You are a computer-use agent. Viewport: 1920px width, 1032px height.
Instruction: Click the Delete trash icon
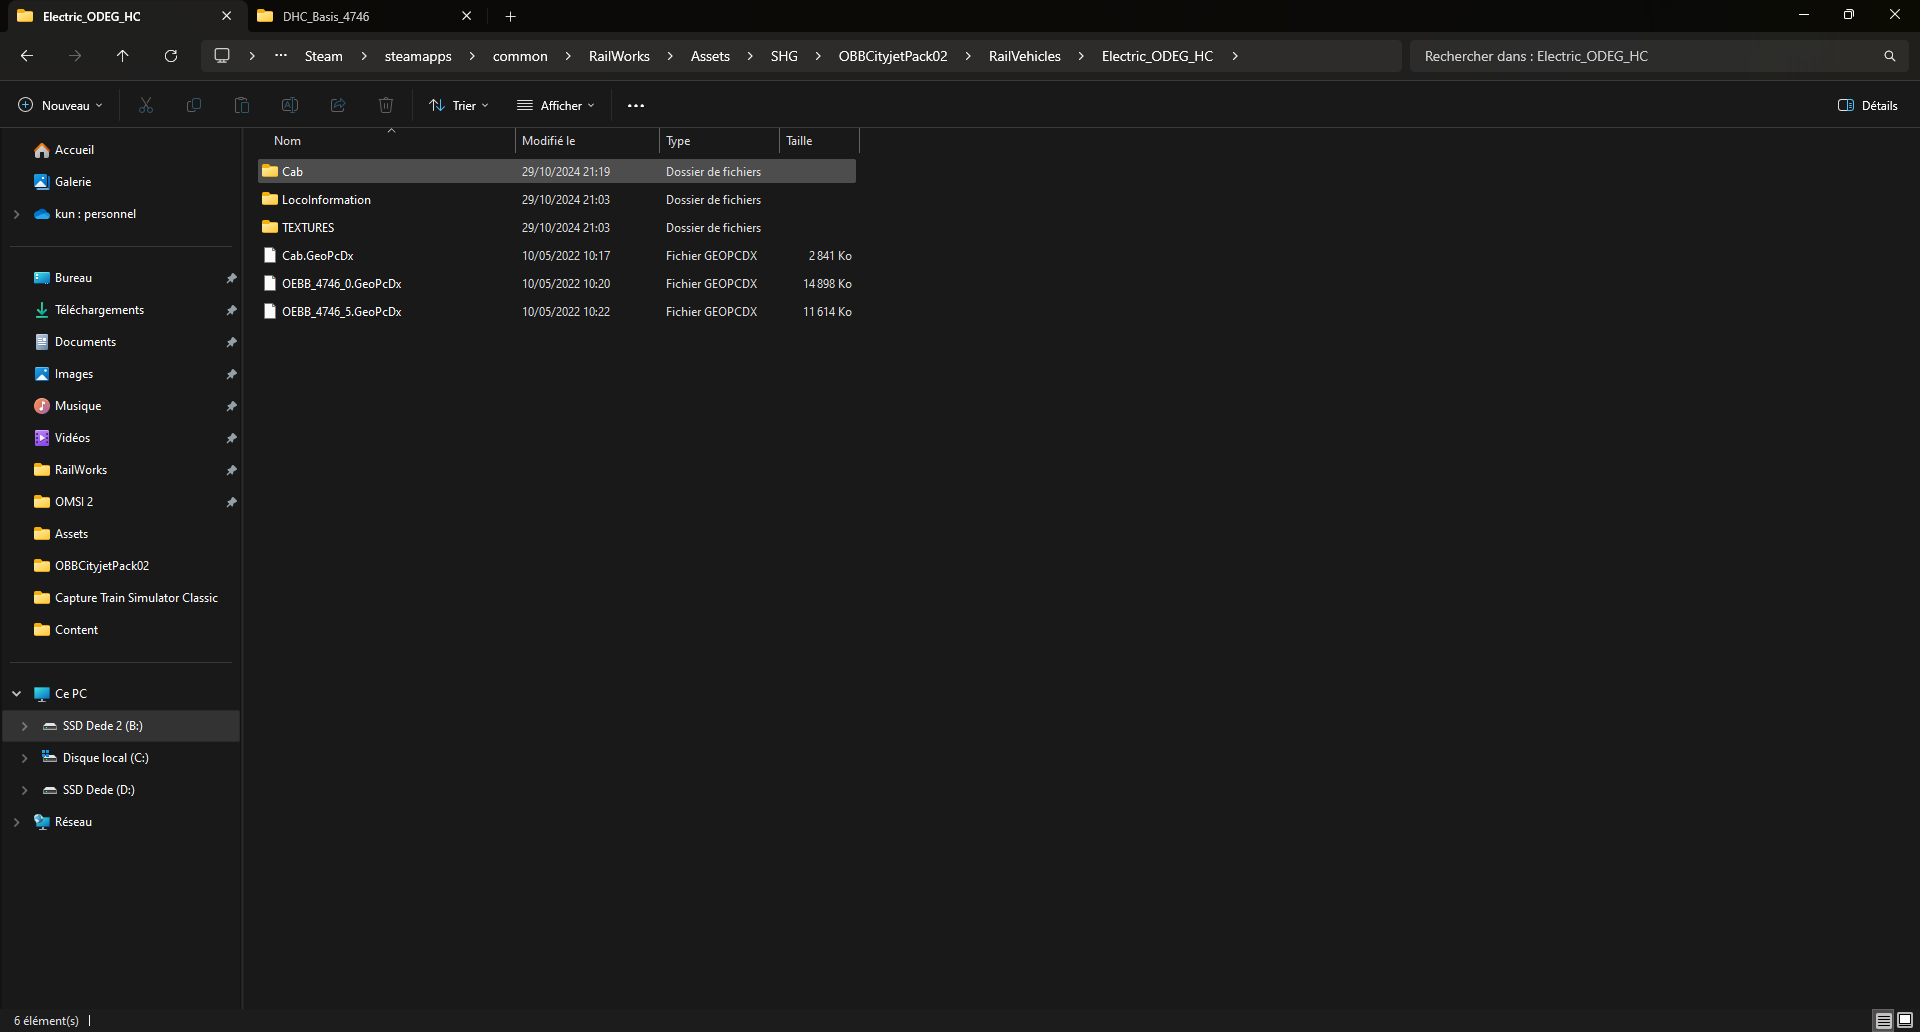[386, 105]
